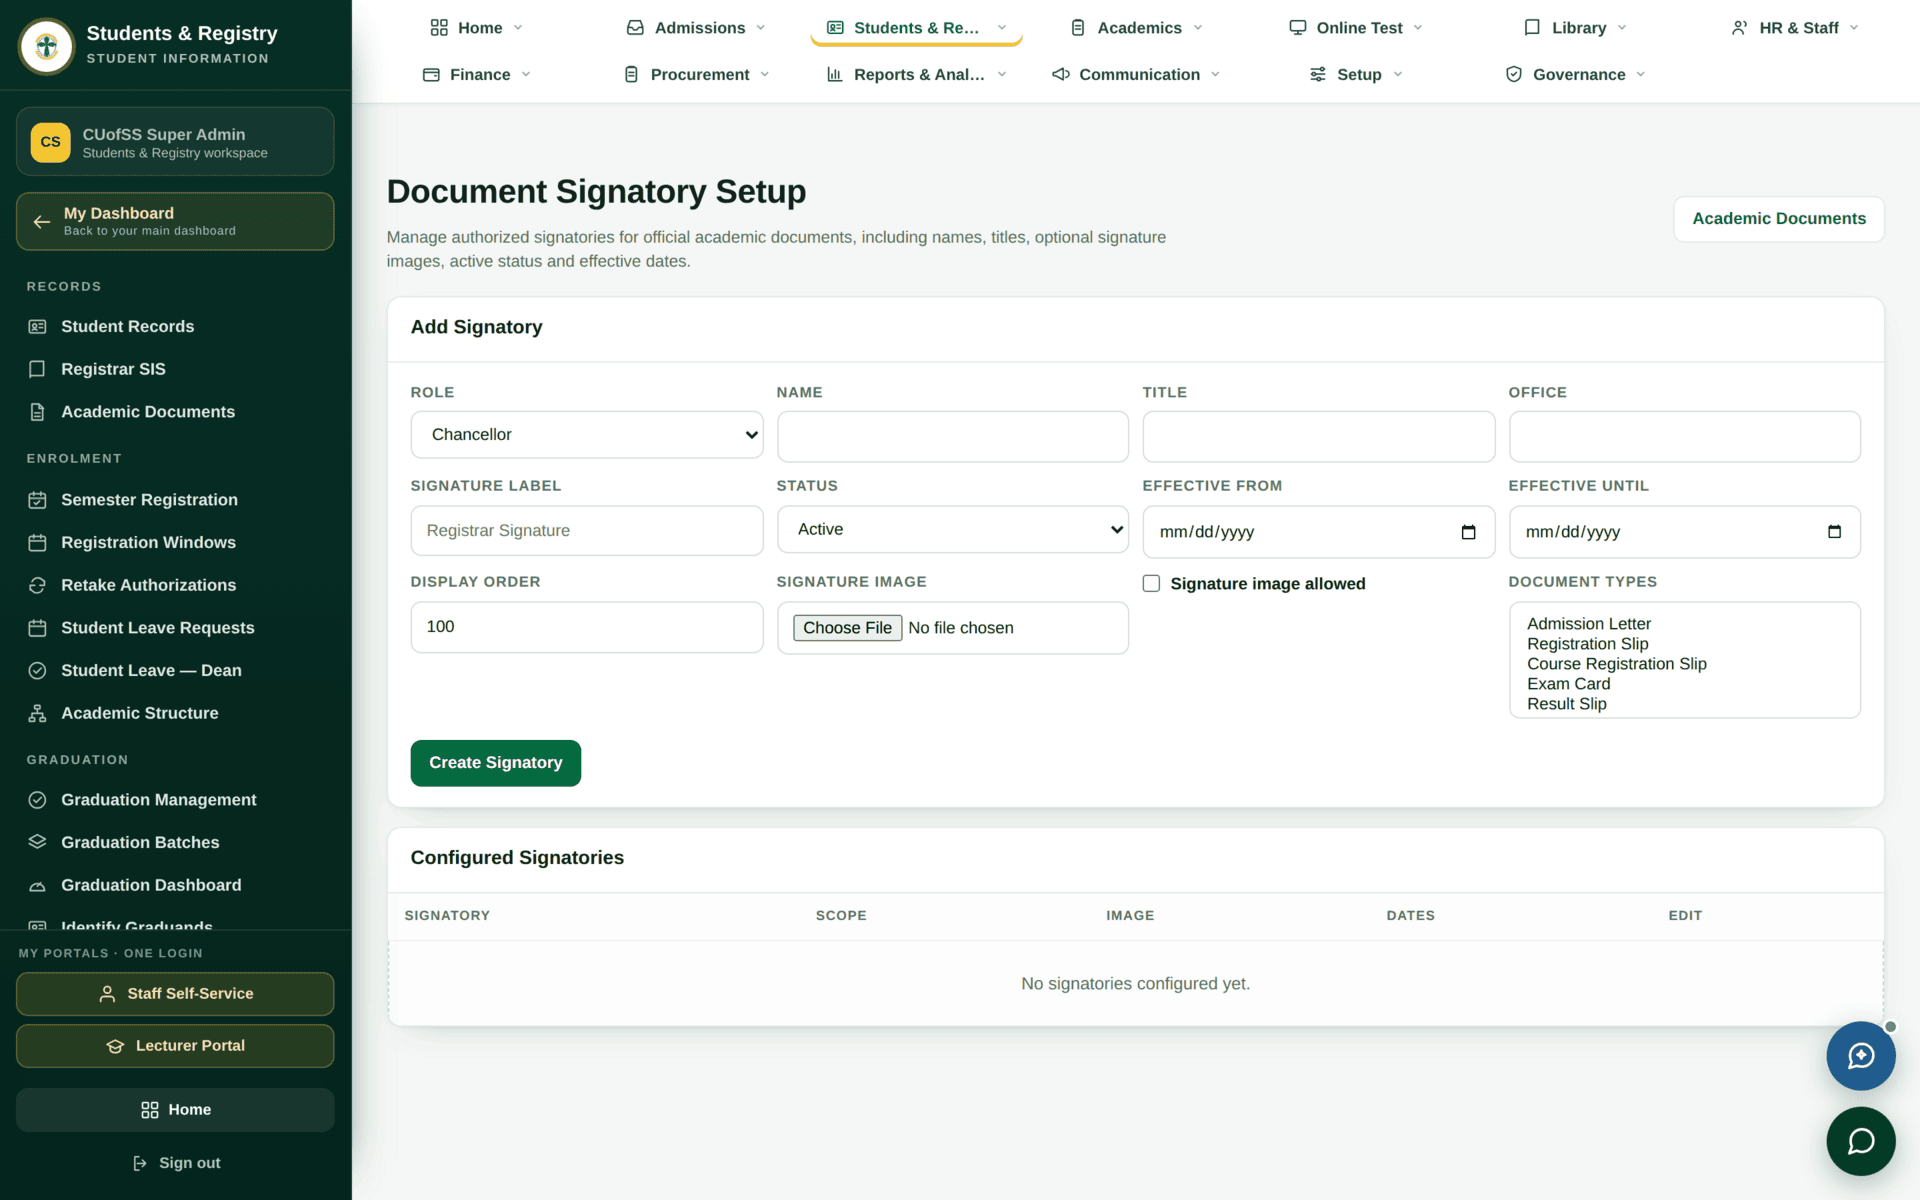Click the university crest logo

(46, 46)
